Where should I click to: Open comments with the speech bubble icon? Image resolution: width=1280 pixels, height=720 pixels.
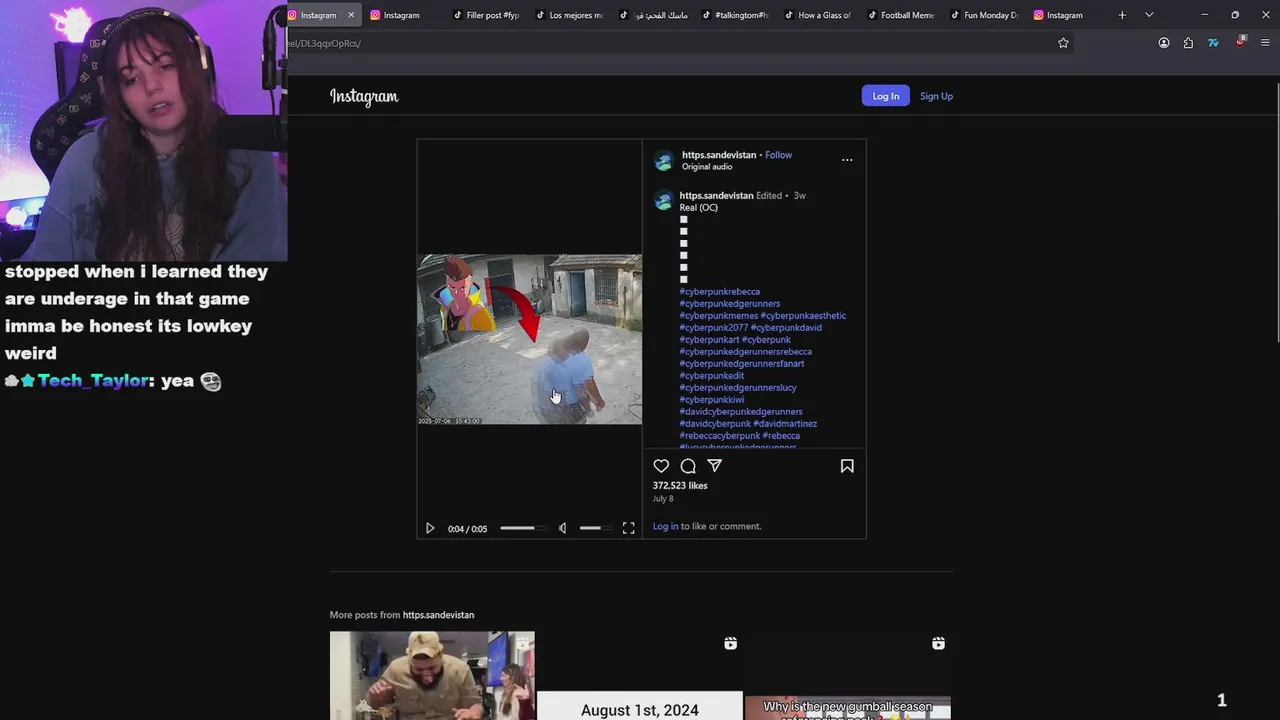[688, 466]
